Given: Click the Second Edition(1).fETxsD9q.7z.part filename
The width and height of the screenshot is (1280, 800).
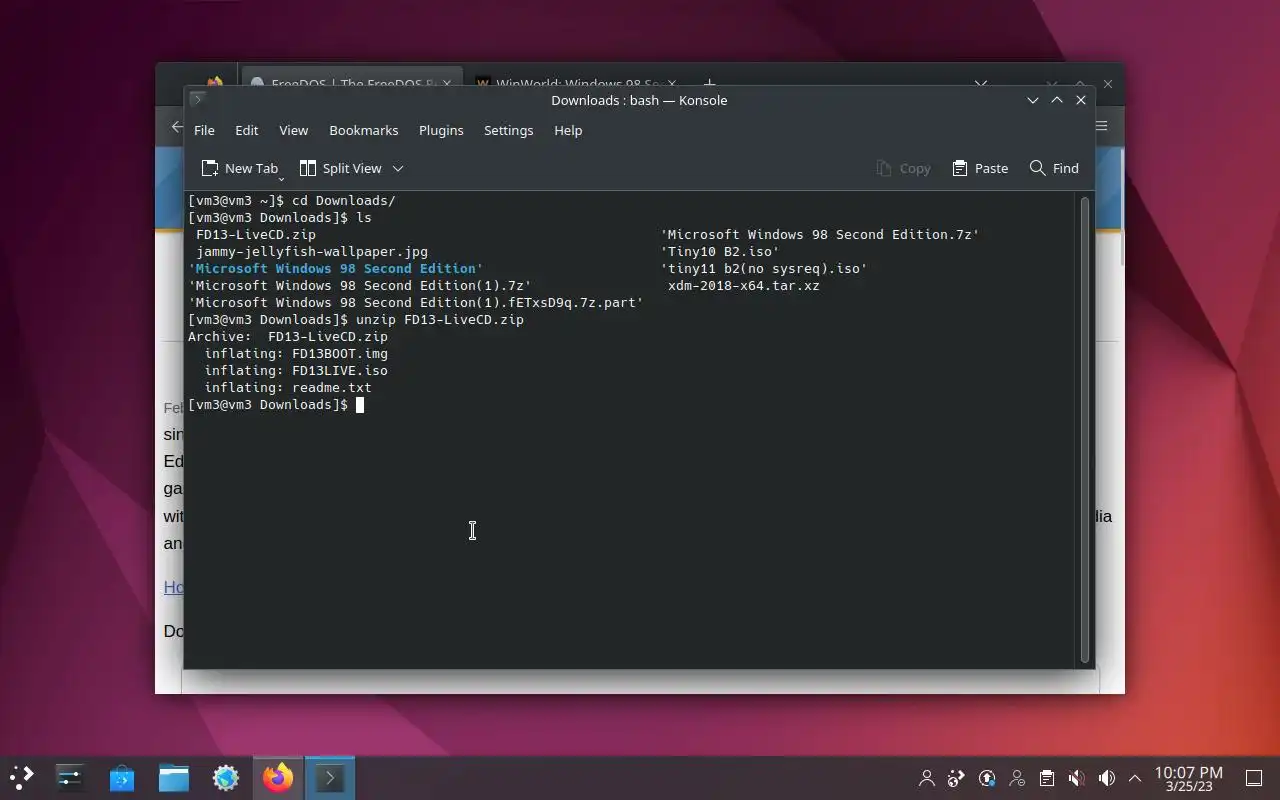Looking at the screenshot, I should coord(416,302).
